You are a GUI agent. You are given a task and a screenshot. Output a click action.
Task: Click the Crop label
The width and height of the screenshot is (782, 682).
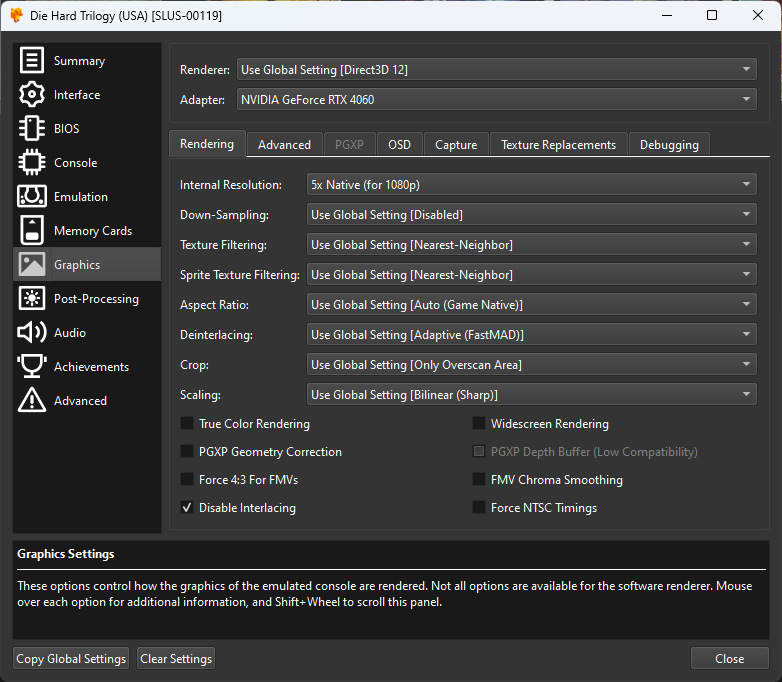point(195,364)
